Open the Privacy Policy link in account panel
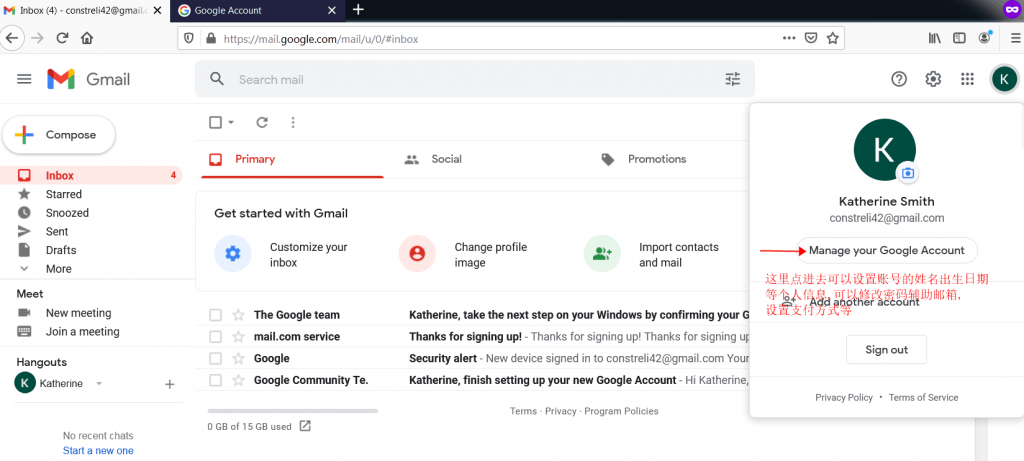The image size is (1024, 461). (x=844, y=398)
